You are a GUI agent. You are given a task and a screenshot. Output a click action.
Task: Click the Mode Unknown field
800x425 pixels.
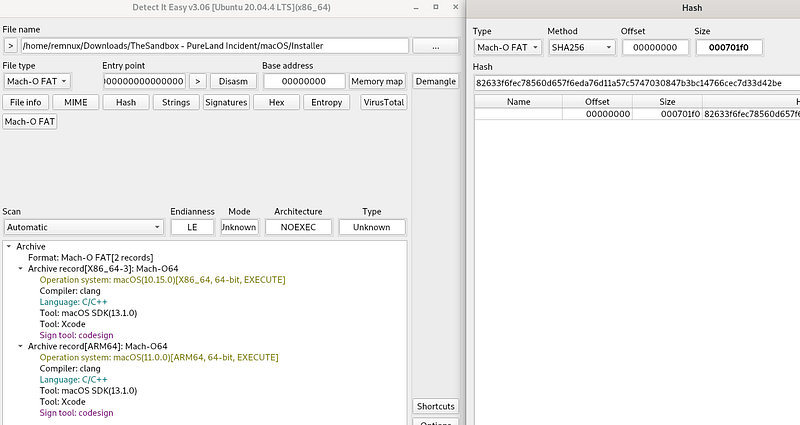[x=239, y=227]
